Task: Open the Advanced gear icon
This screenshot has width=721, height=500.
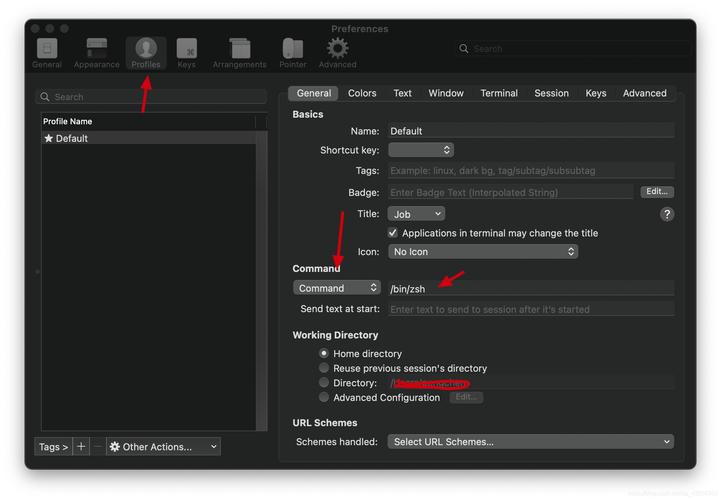Action: 338,52
